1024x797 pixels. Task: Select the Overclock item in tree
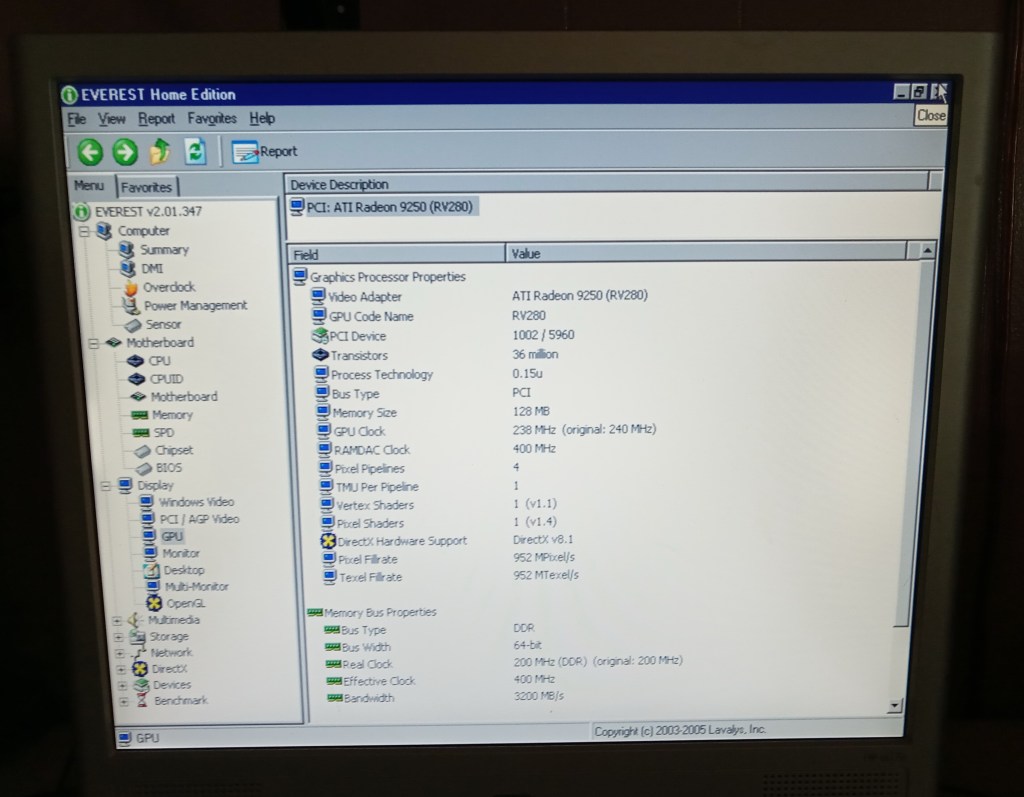click(168, 287)
